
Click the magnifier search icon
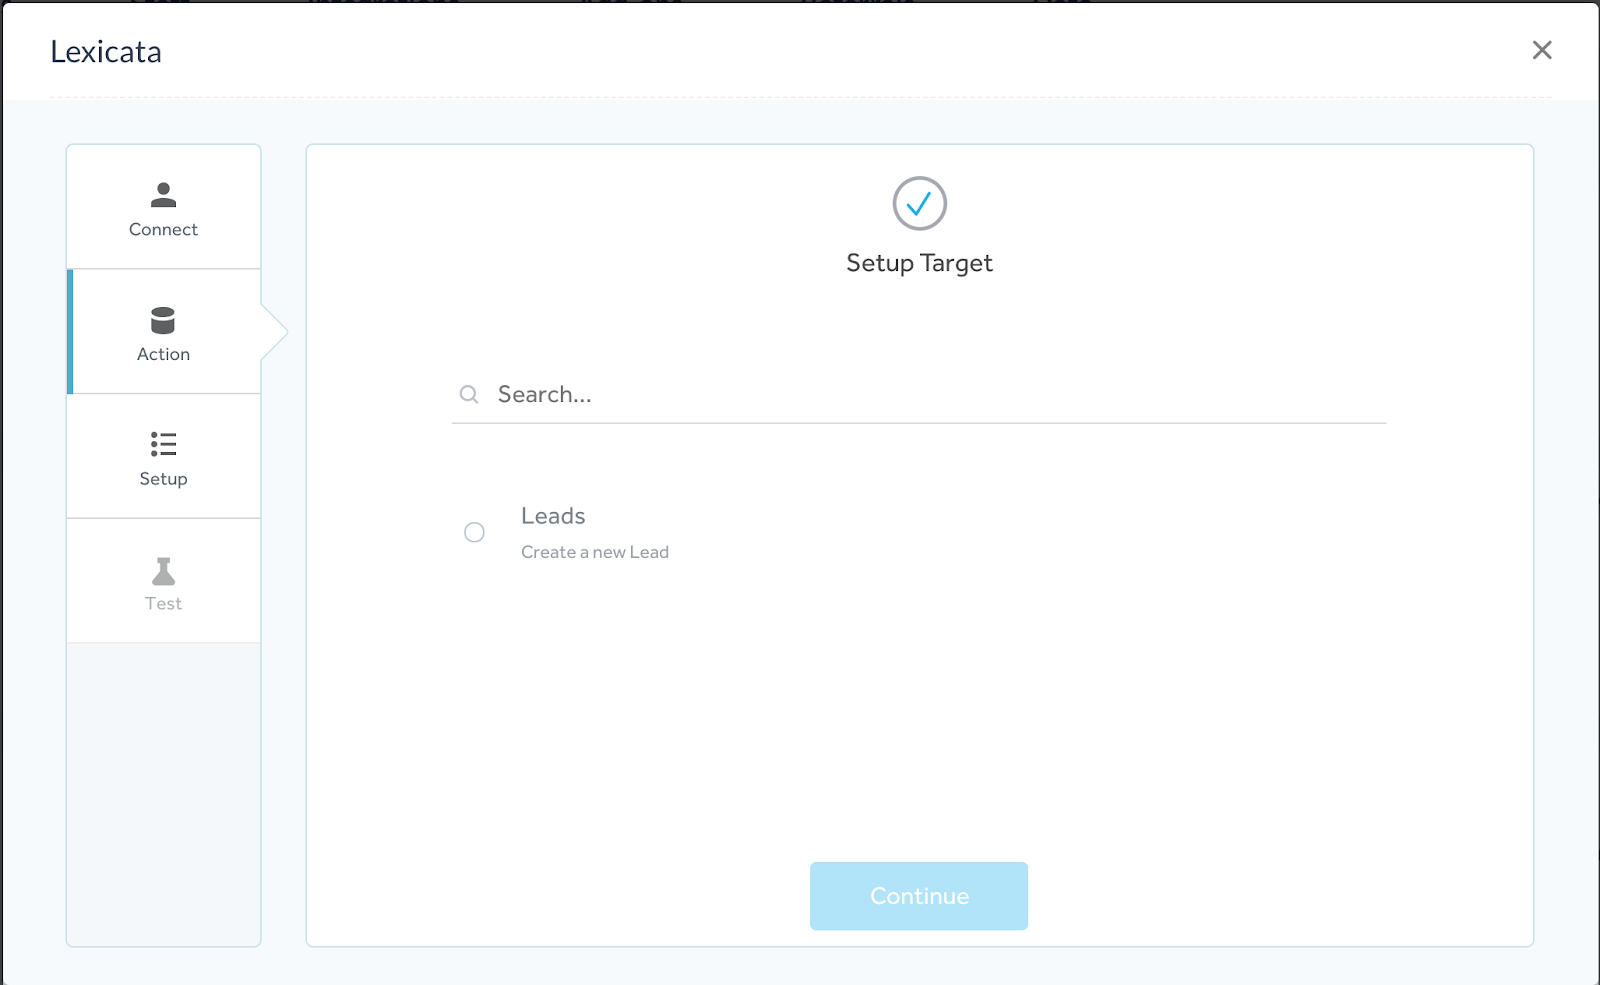(469, 394)
